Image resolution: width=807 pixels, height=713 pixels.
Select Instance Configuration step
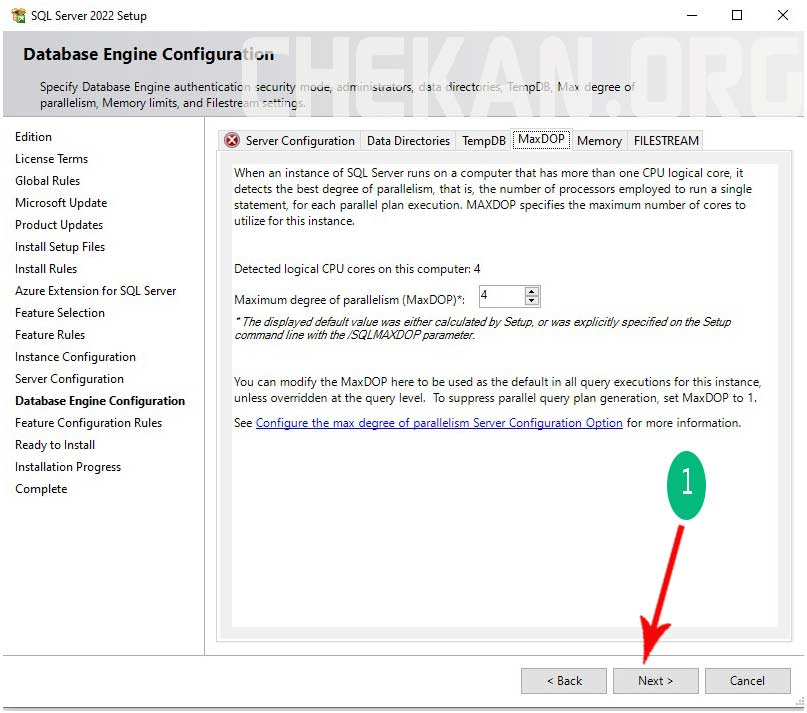pyautogui.click(x=75, y=357)
